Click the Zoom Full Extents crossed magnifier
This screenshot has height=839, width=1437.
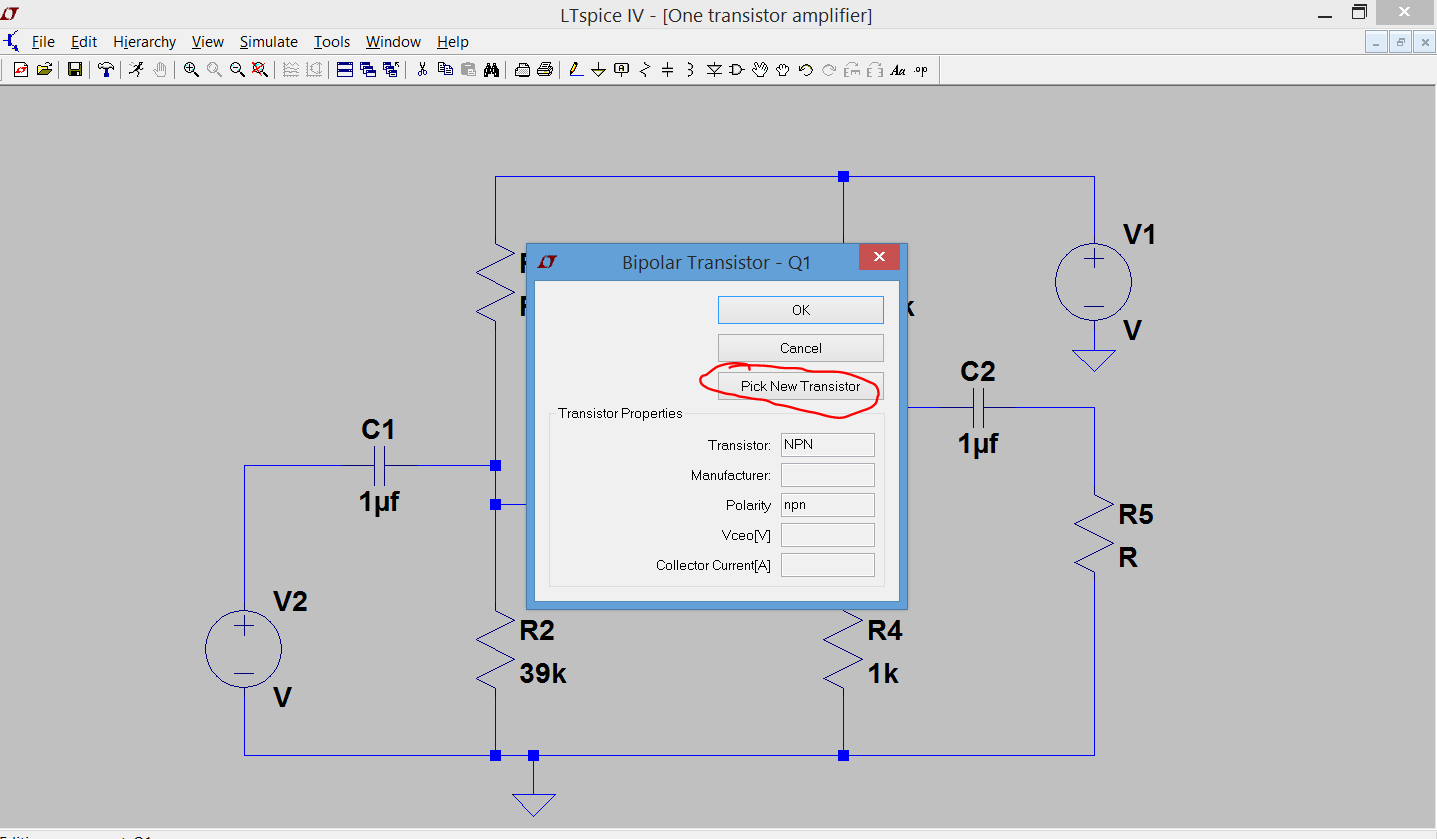(260, 70)
